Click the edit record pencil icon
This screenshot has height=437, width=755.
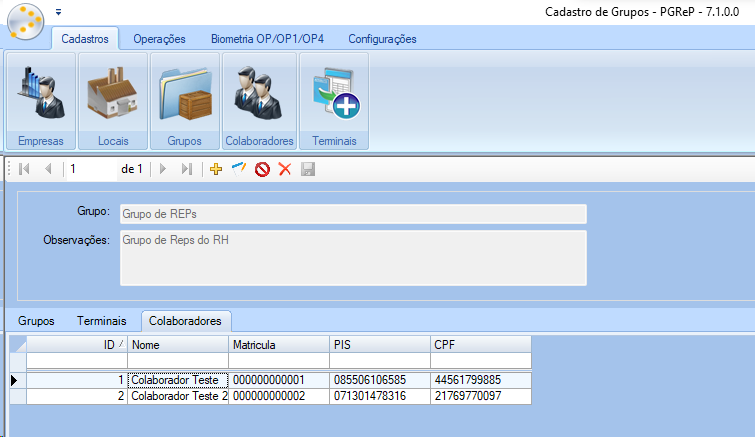pos(238,170)
